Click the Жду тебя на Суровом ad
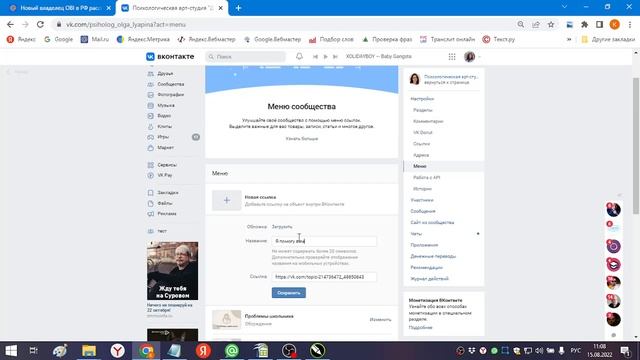Screen dimensions: 640x360 pos(173,271)
